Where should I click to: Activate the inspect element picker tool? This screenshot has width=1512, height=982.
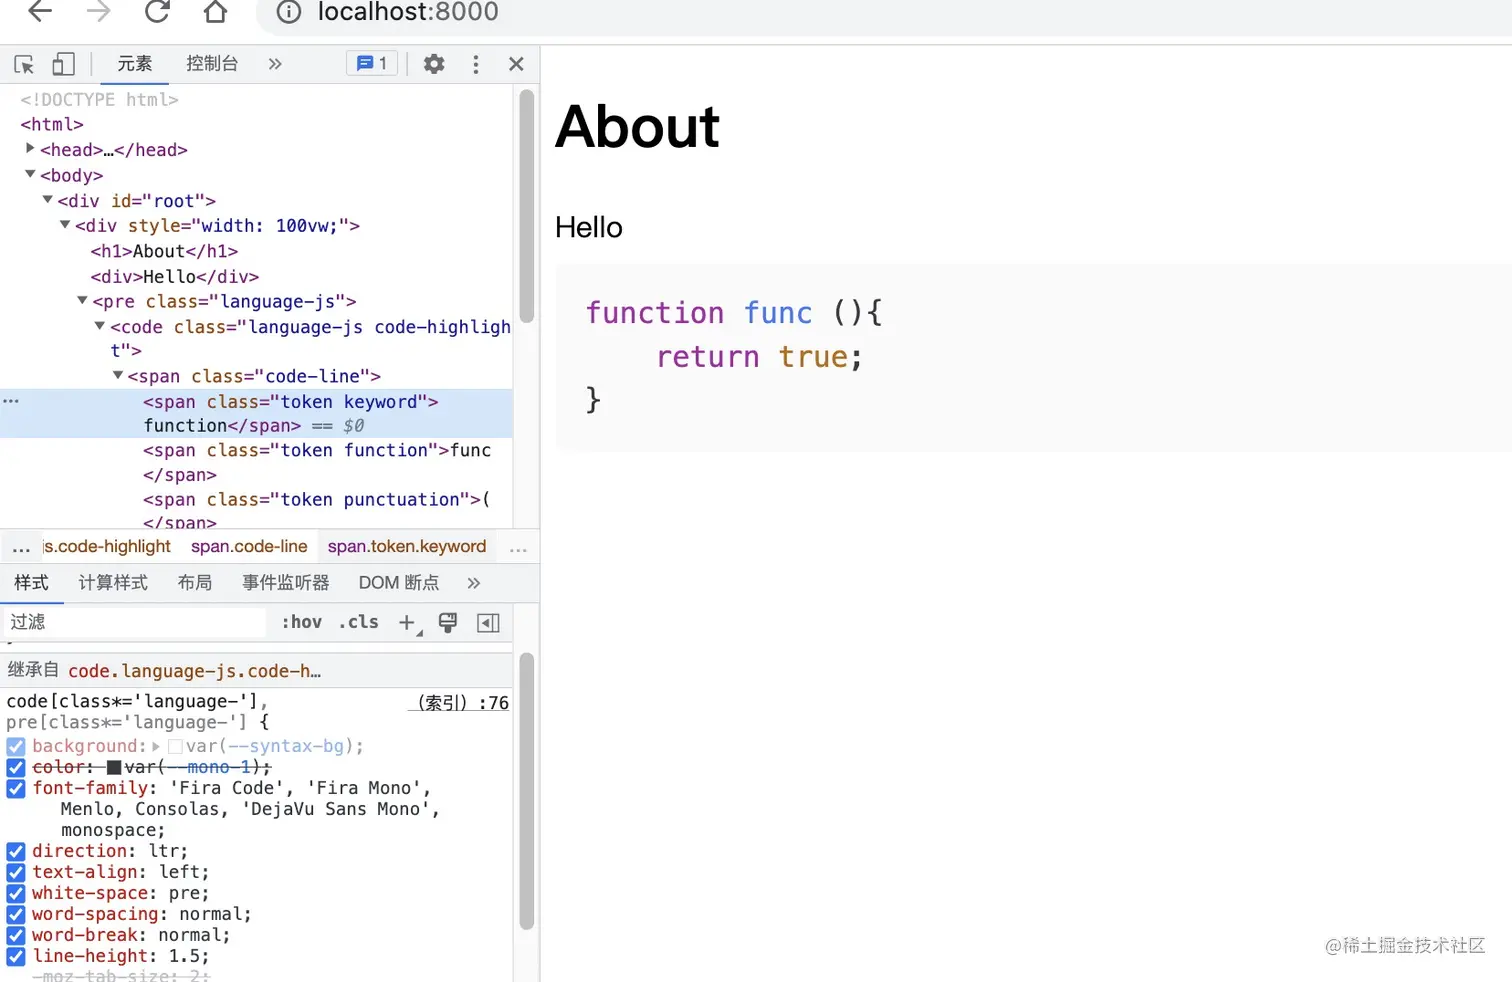(x=24, y=65)
